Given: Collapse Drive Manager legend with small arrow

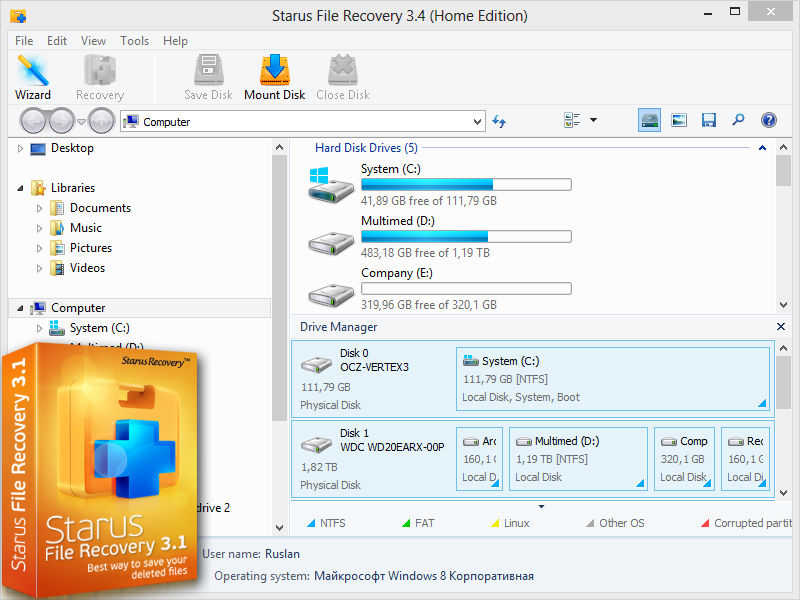Looking at the screenshot, I should (x=541, y=507).
